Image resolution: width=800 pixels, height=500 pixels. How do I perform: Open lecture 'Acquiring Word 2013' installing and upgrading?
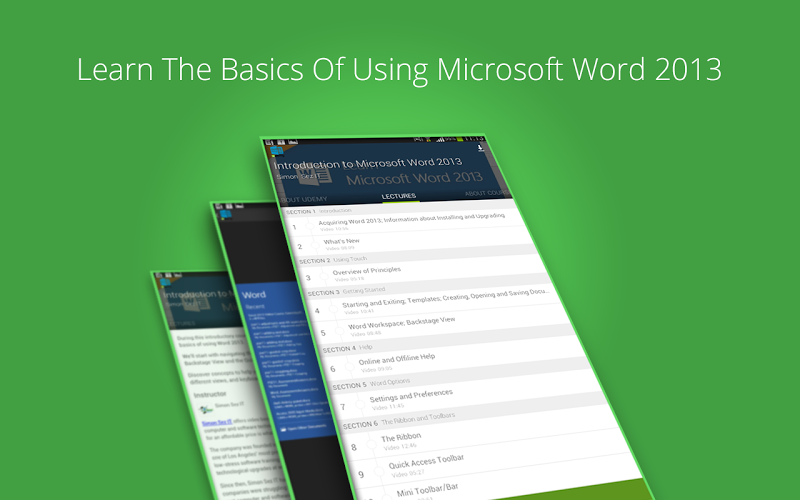tap(411, 219)
